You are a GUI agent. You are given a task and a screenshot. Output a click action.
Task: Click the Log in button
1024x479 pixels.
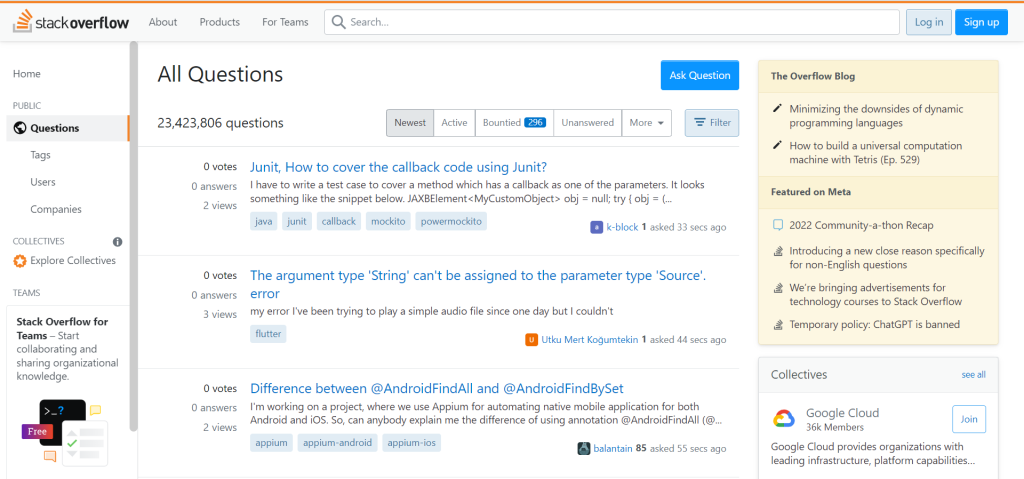tap(929, 22)
